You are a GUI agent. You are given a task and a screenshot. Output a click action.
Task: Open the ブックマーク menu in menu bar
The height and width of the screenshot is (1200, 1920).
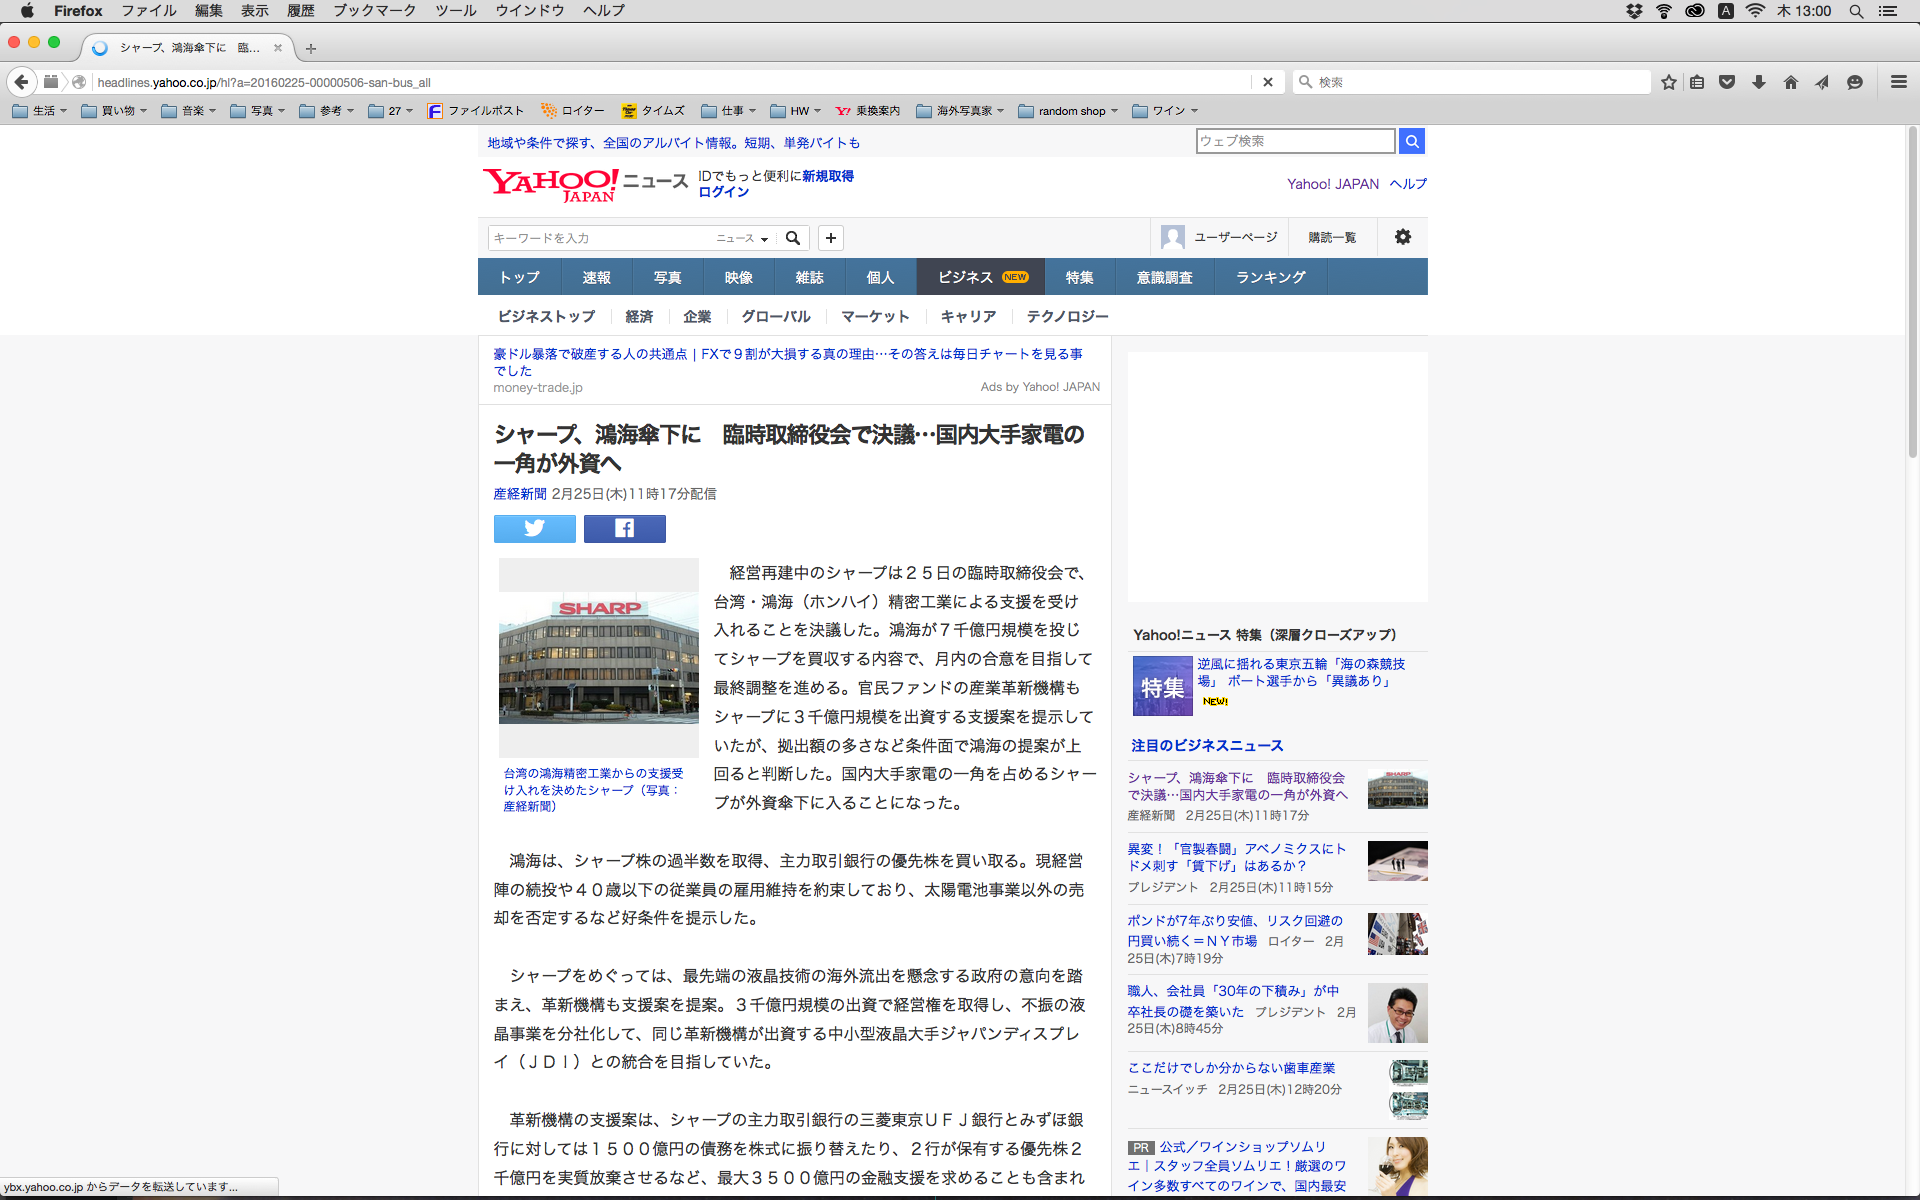point(374,11)
